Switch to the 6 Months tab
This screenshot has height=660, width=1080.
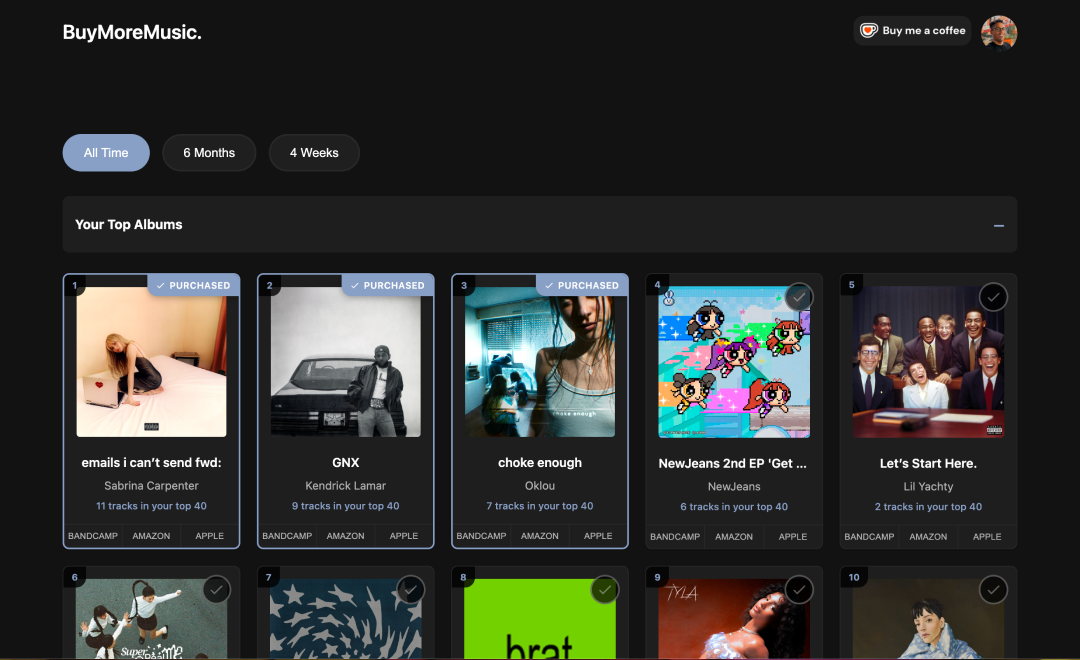(x=209, y=153)
